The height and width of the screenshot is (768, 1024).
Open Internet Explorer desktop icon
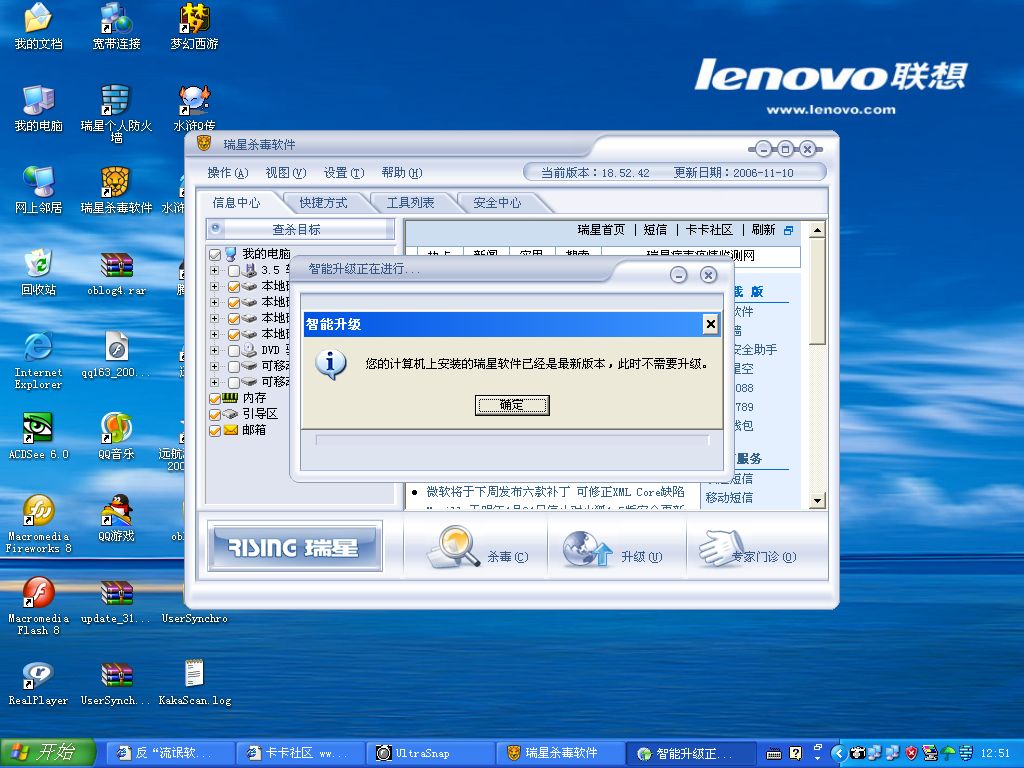[38, 360]
